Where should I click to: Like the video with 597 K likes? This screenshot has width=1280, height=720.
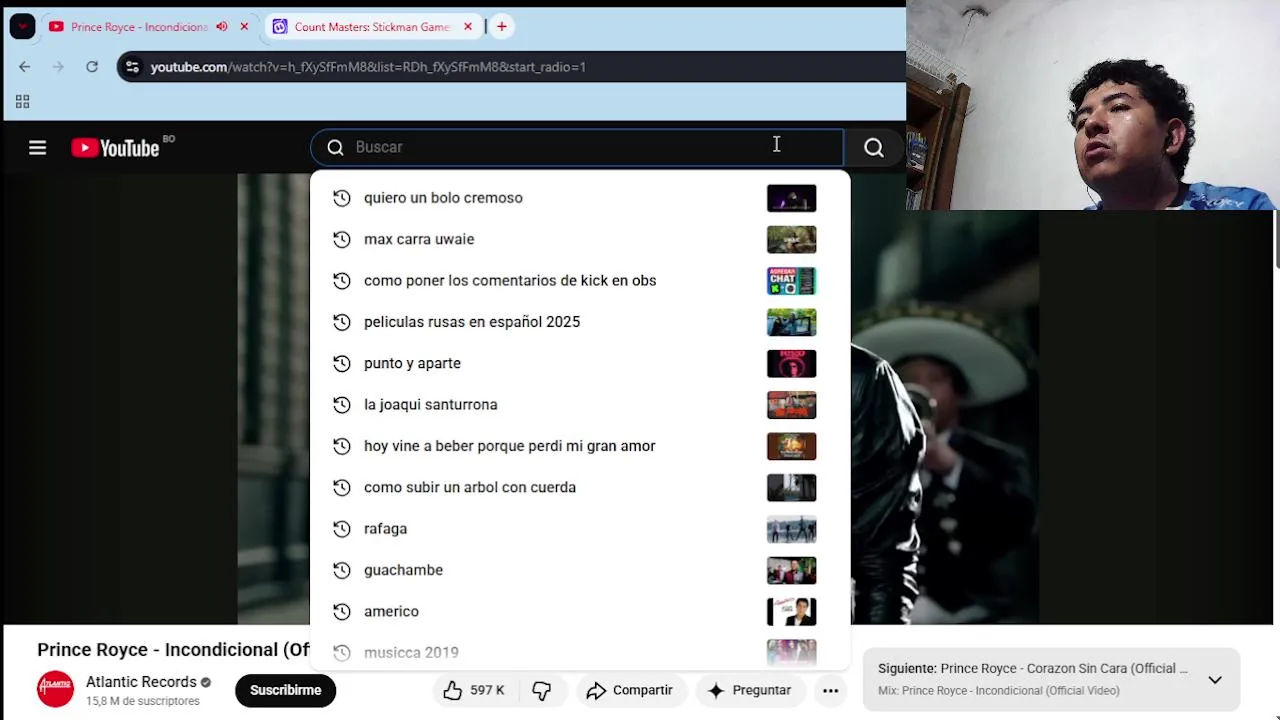point(474,690)
